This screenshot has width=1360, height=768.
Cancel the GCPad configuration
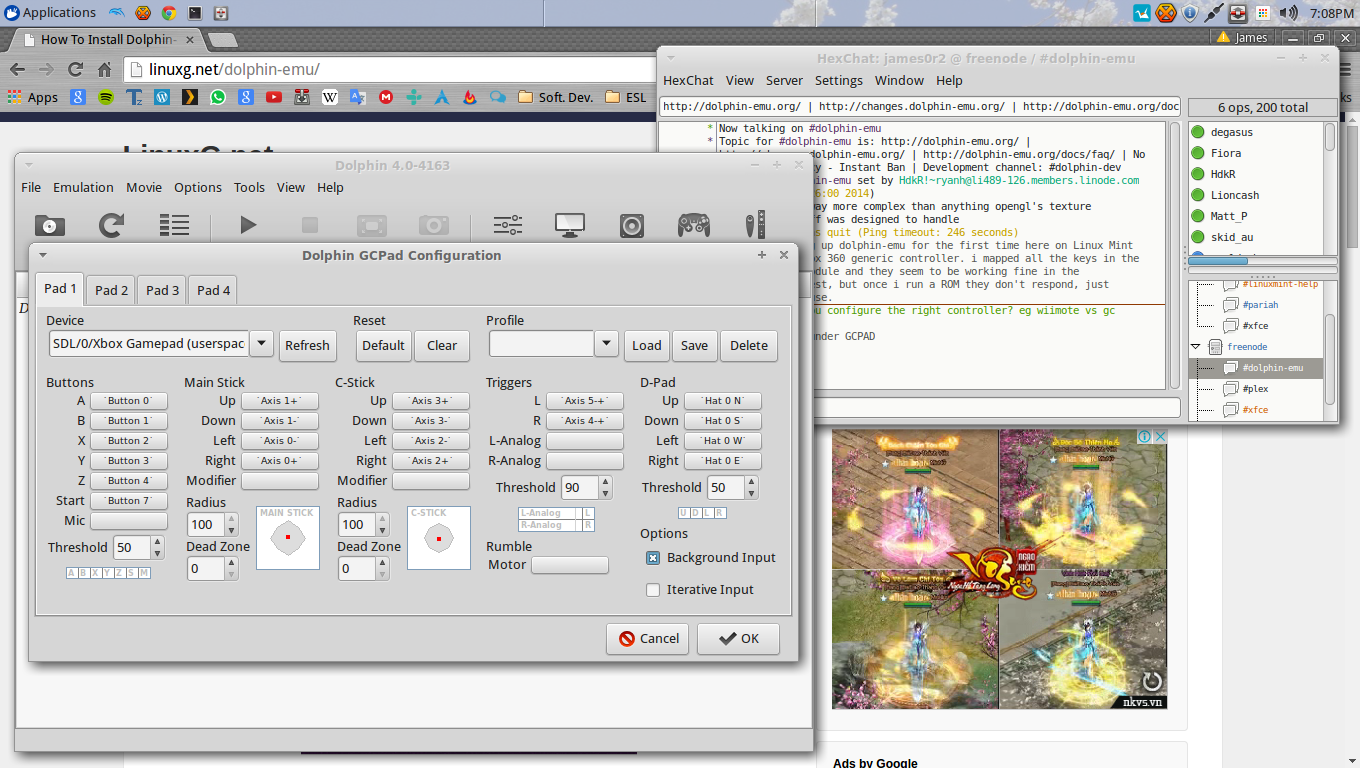(648, 638)
